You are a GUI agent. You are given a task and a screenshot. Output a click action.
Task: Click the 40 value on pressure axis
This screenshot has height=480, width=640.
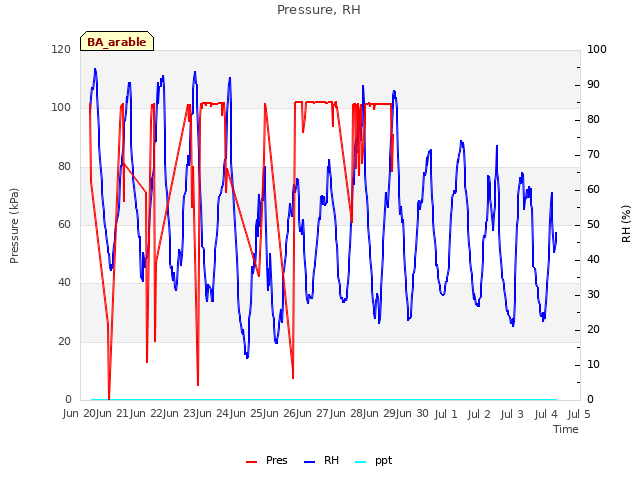pyautogui.click(x=64, y=282)
